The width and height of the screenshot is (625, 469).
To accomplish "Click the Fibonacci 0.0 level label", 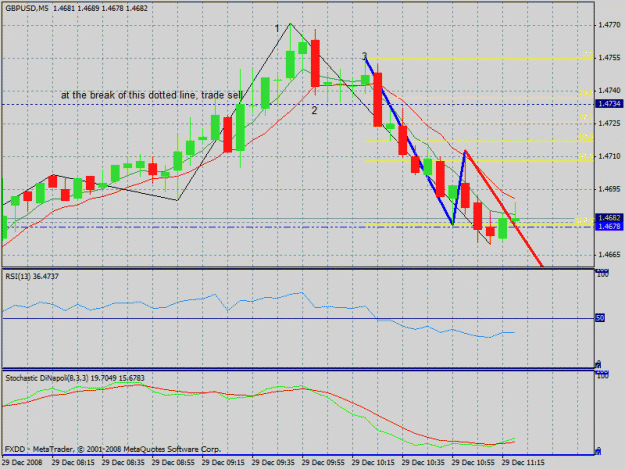I will coord(587,54).
